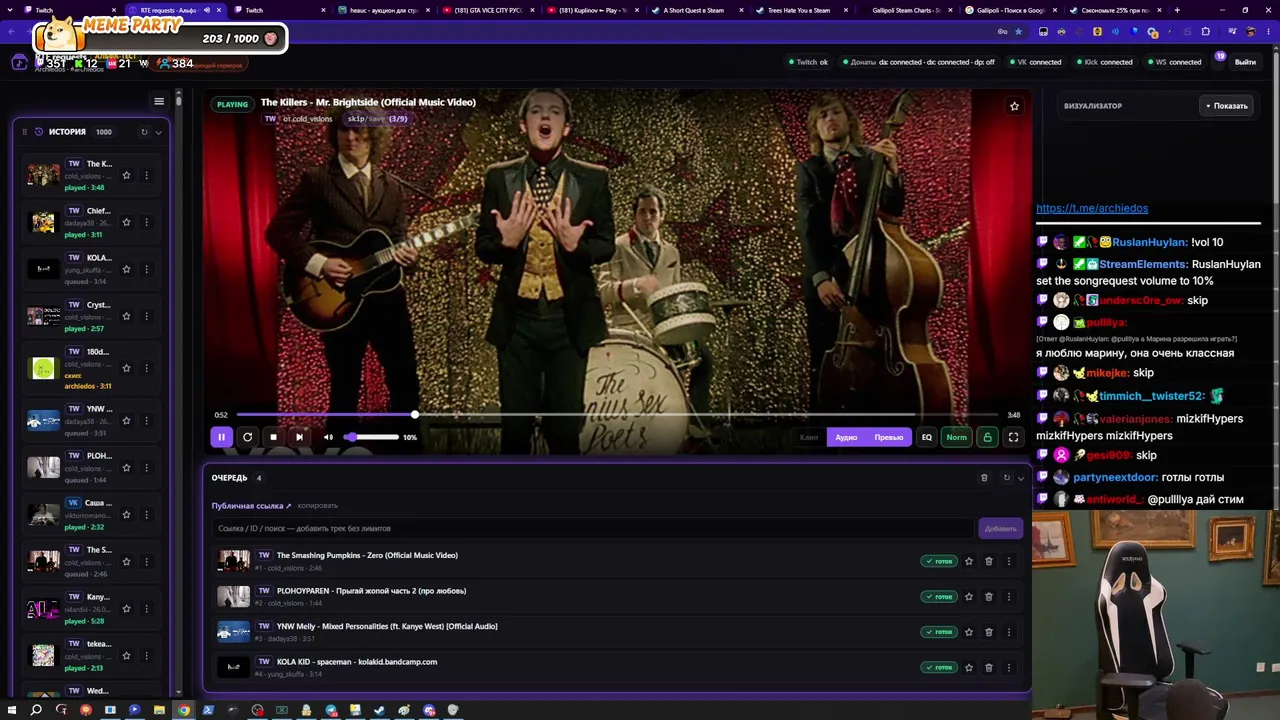The width and height of the screenshot is (1280, 720).
Task: Open the hamburger menu above the history panel
Action: 159,101
